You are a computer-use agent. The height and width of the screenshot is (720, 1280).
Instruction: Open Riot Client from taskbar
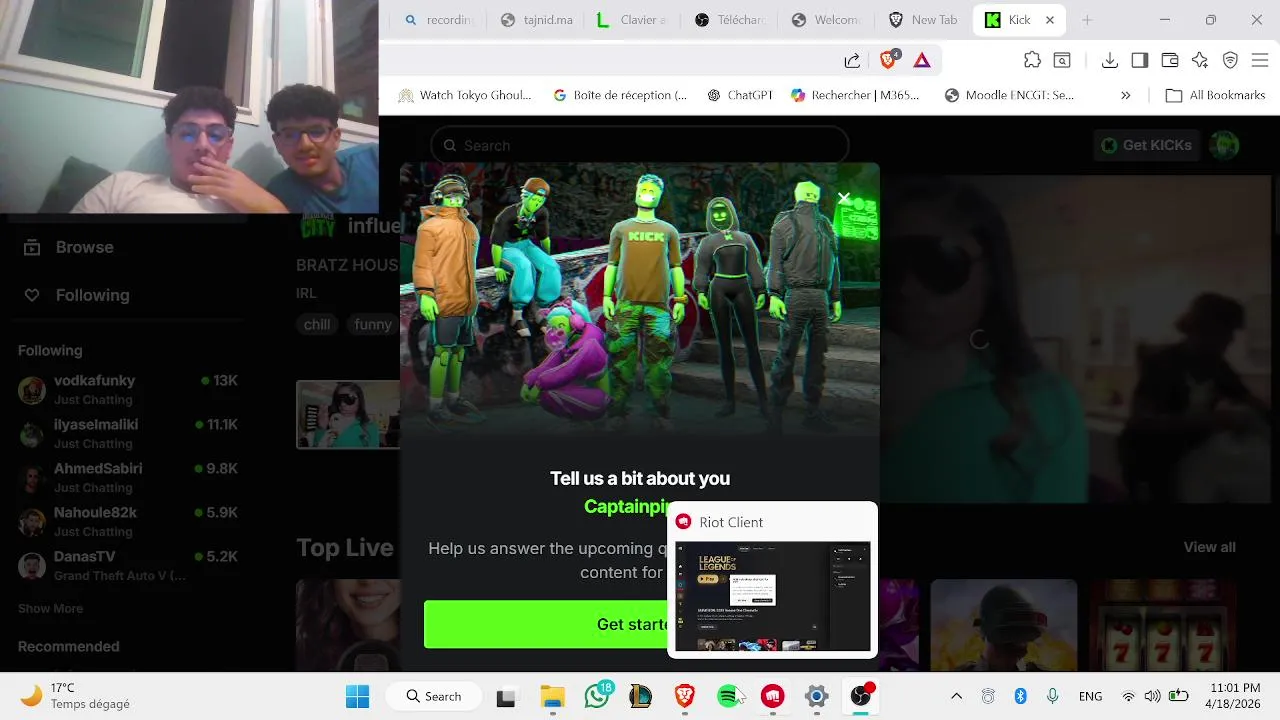click(772, 696)
